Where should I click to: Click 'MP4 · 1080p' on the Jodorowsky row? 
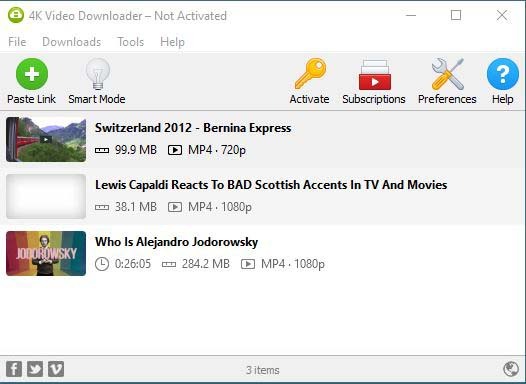point(293,264)
